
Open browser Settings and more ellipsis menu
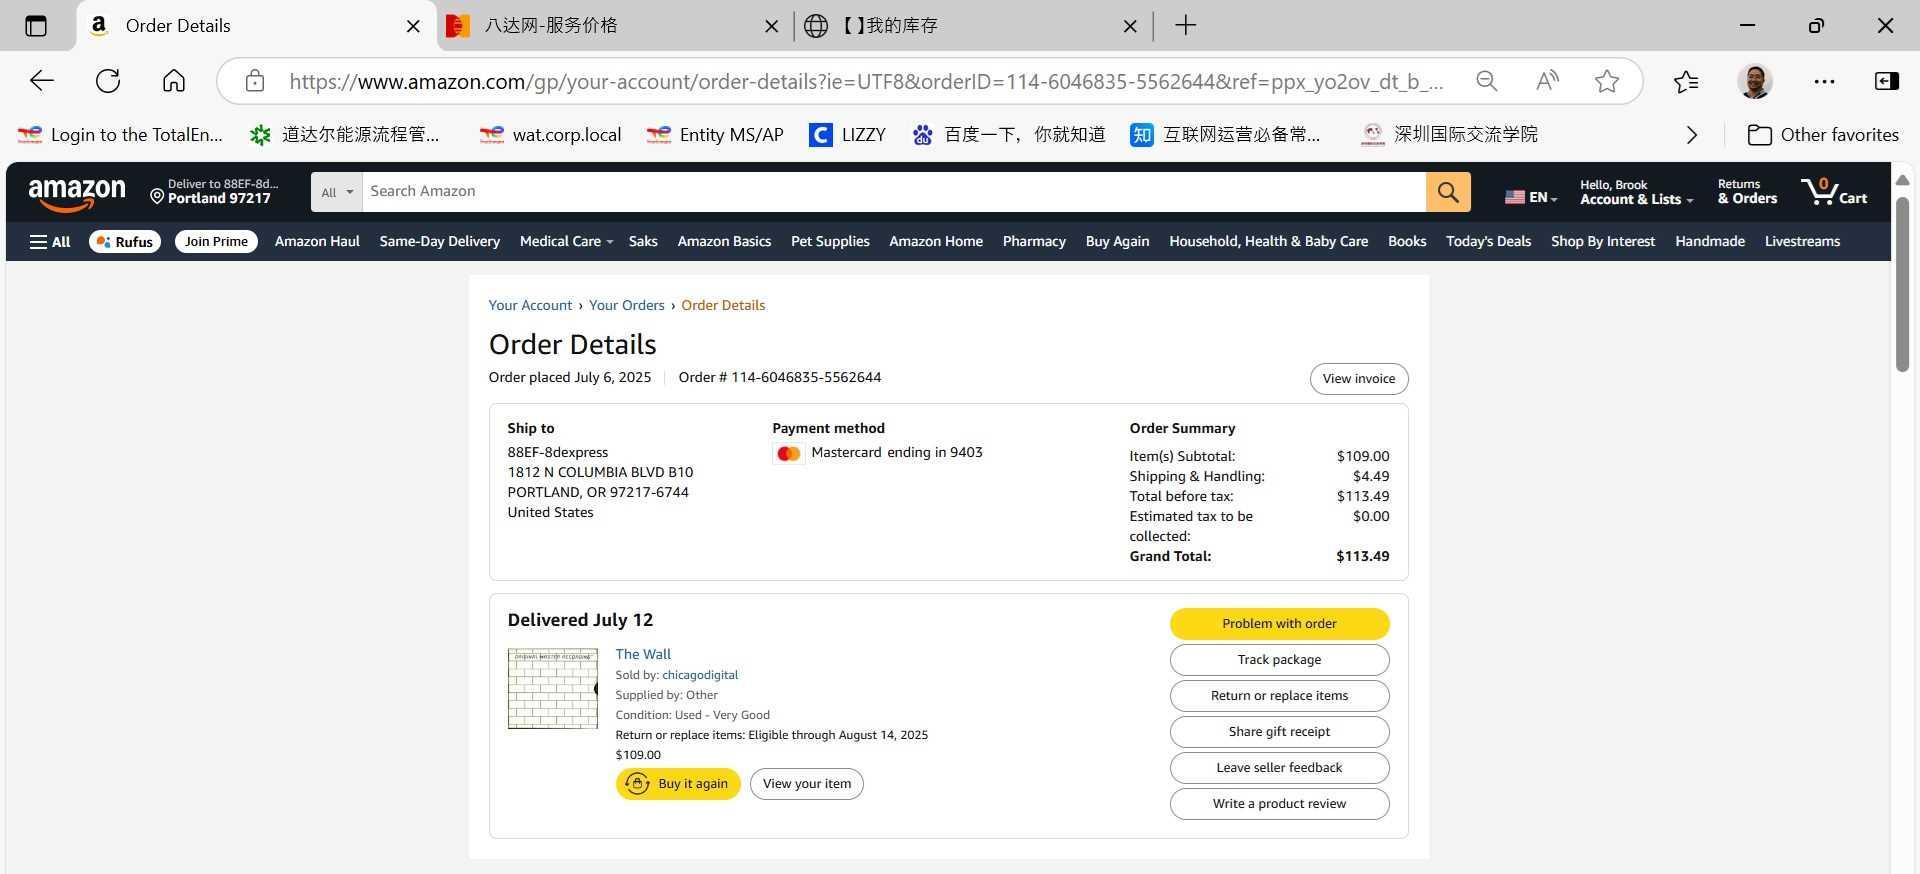coord(1823,81)
